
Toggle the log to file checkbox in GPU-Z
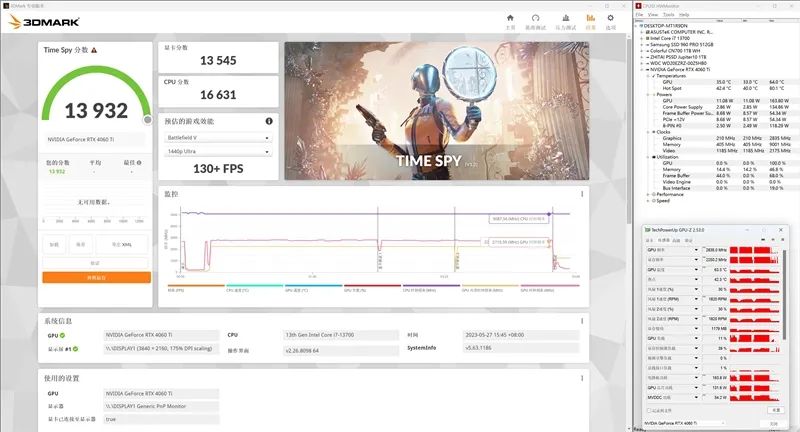[x=649, y=410]
